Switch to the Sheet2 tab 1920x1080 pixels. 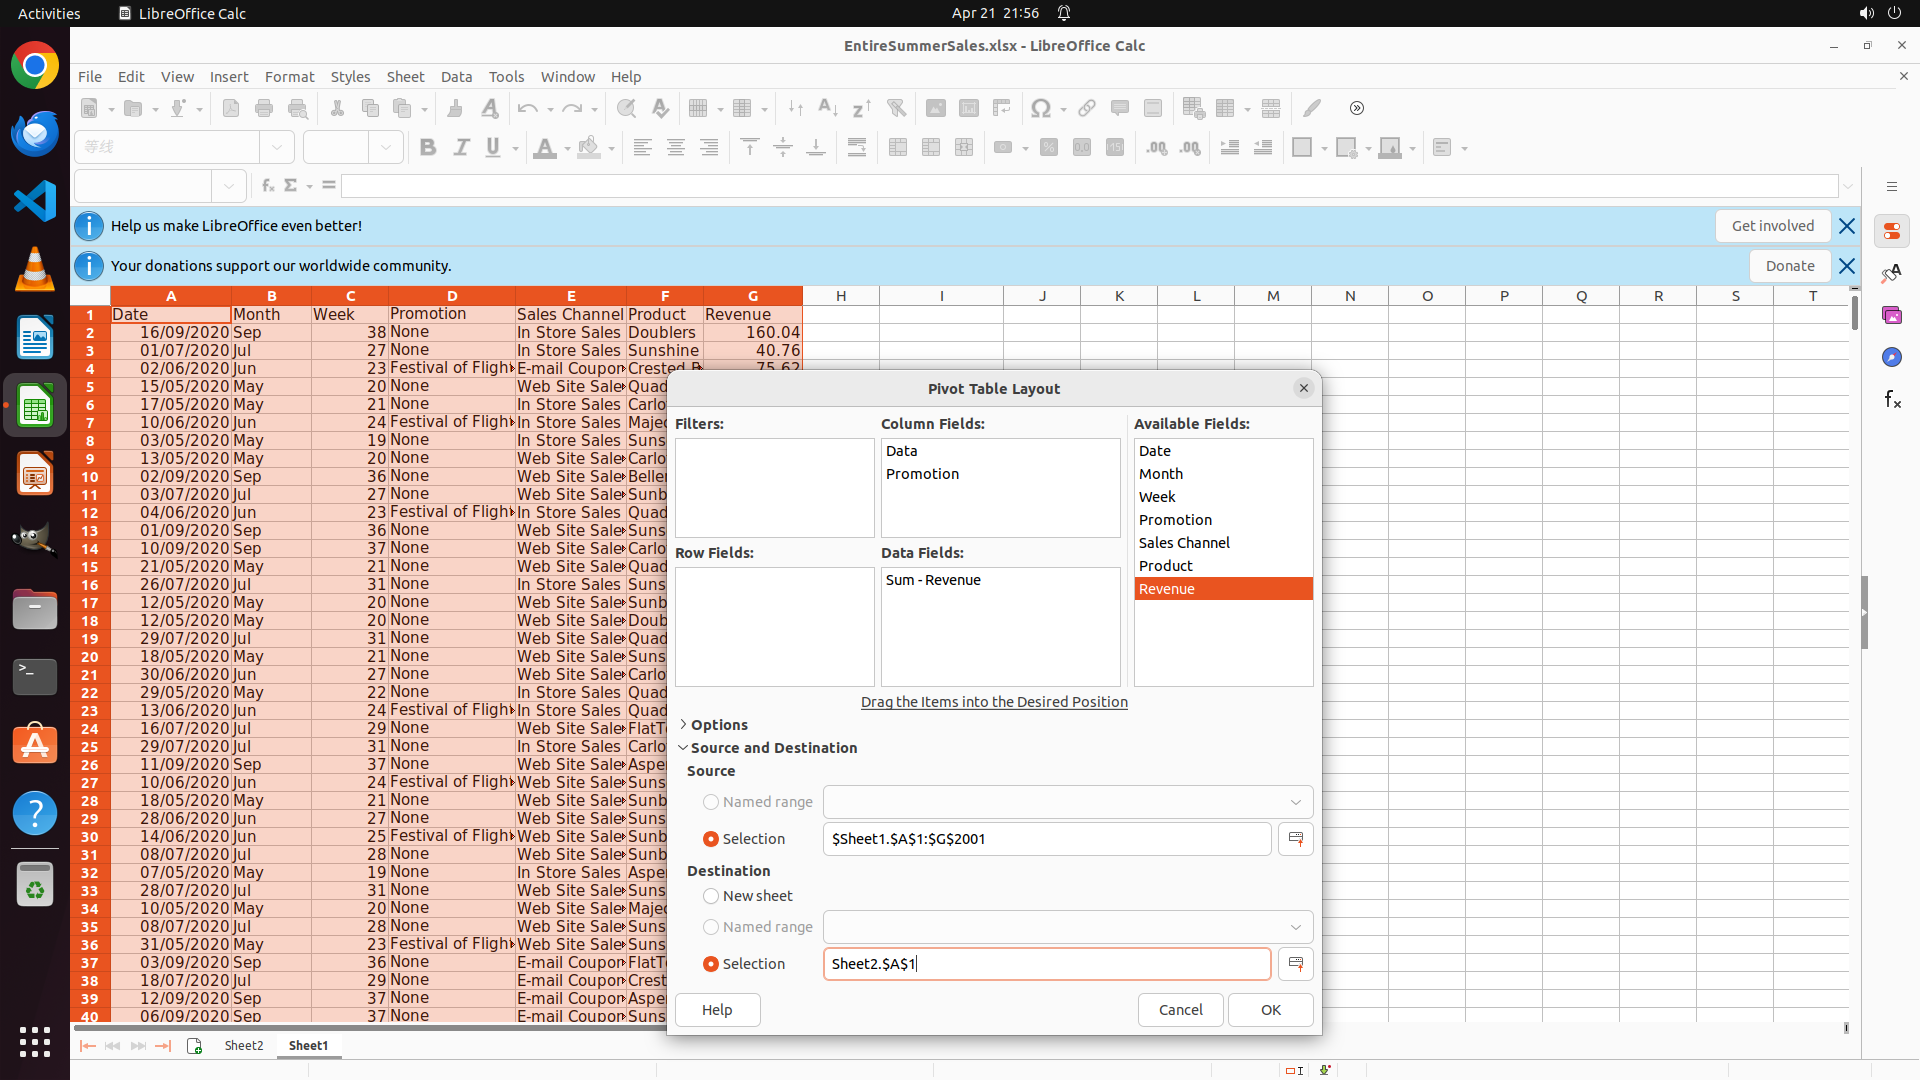pyautogui.click(x=244, y=1046)
